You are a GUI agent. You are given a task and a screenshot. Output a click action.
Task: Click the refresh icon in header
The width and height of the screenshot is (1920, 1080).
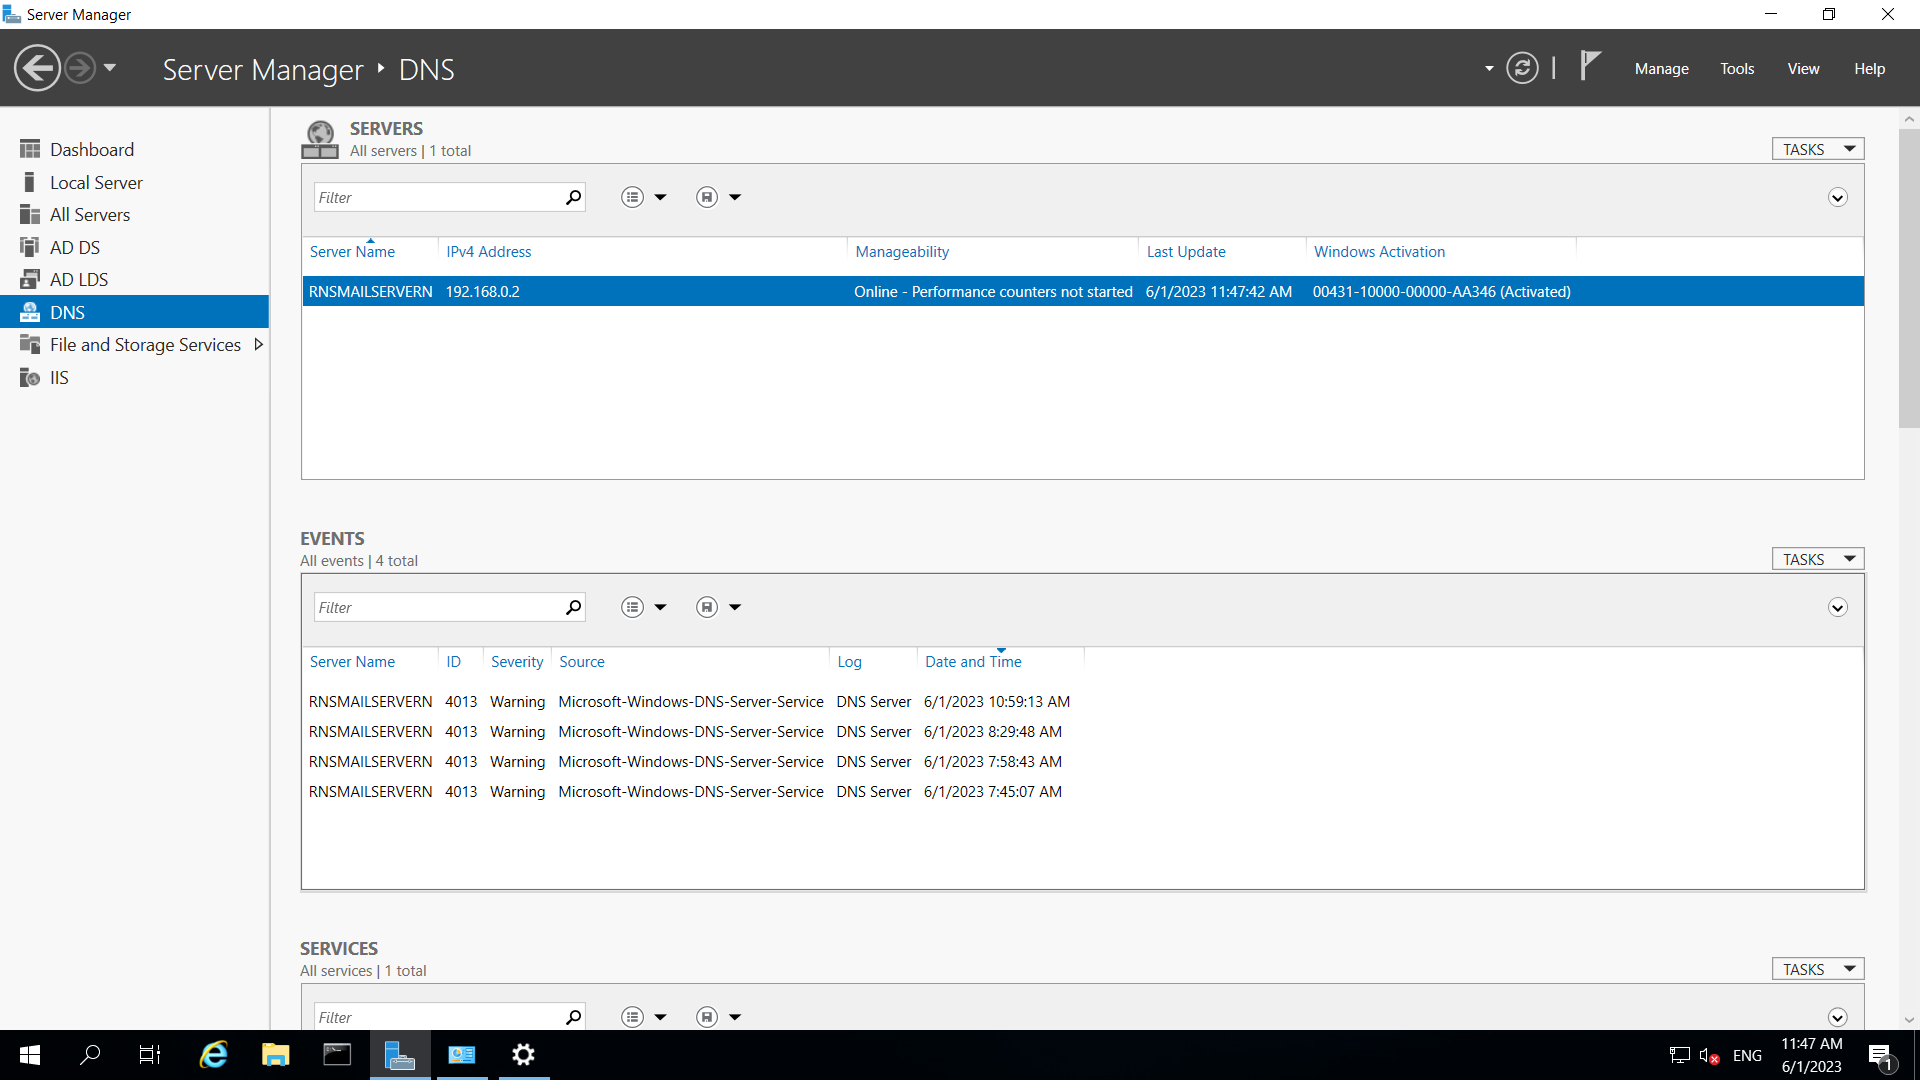pyautogui.click(x=1522, y=68)
